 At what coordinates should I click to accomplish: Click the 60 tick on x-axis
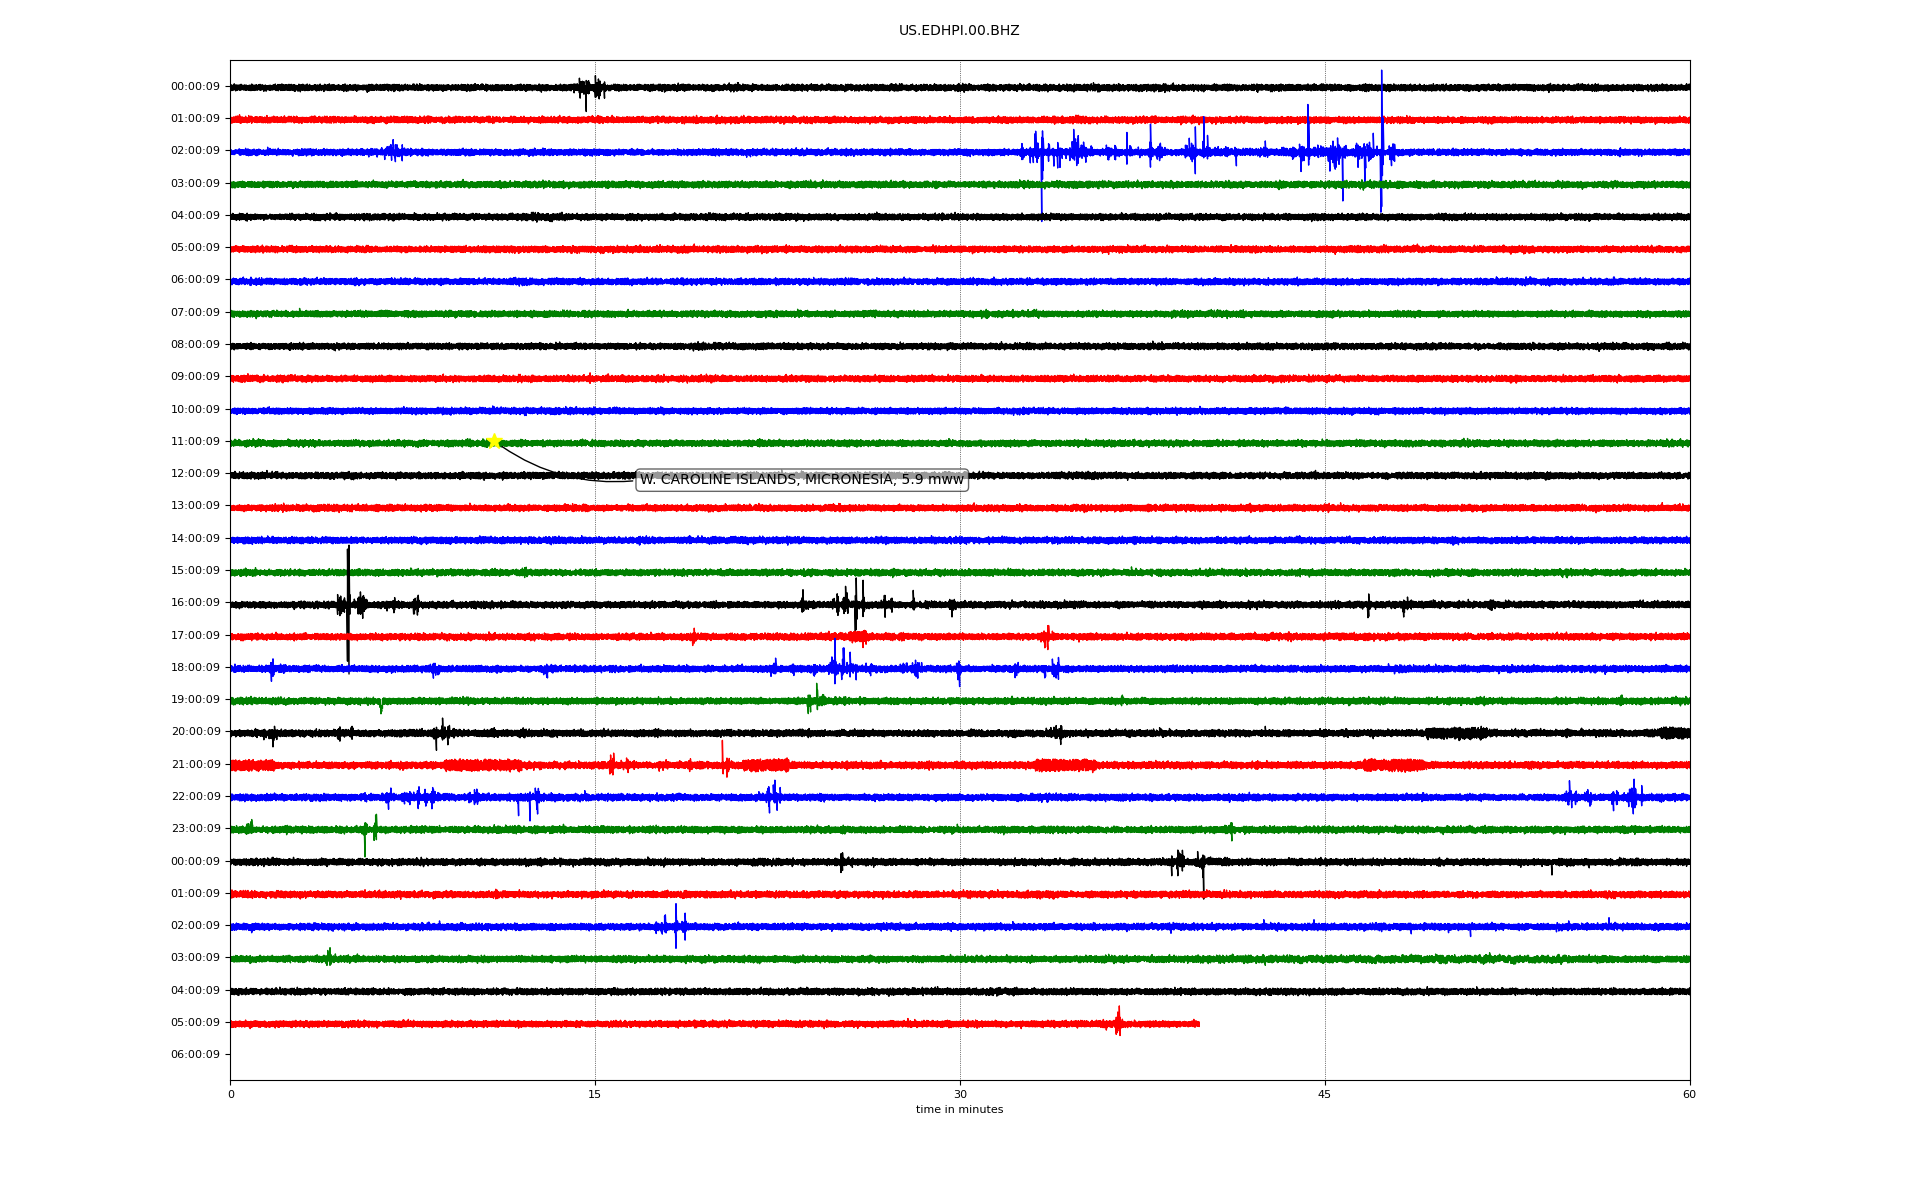1689,1094
